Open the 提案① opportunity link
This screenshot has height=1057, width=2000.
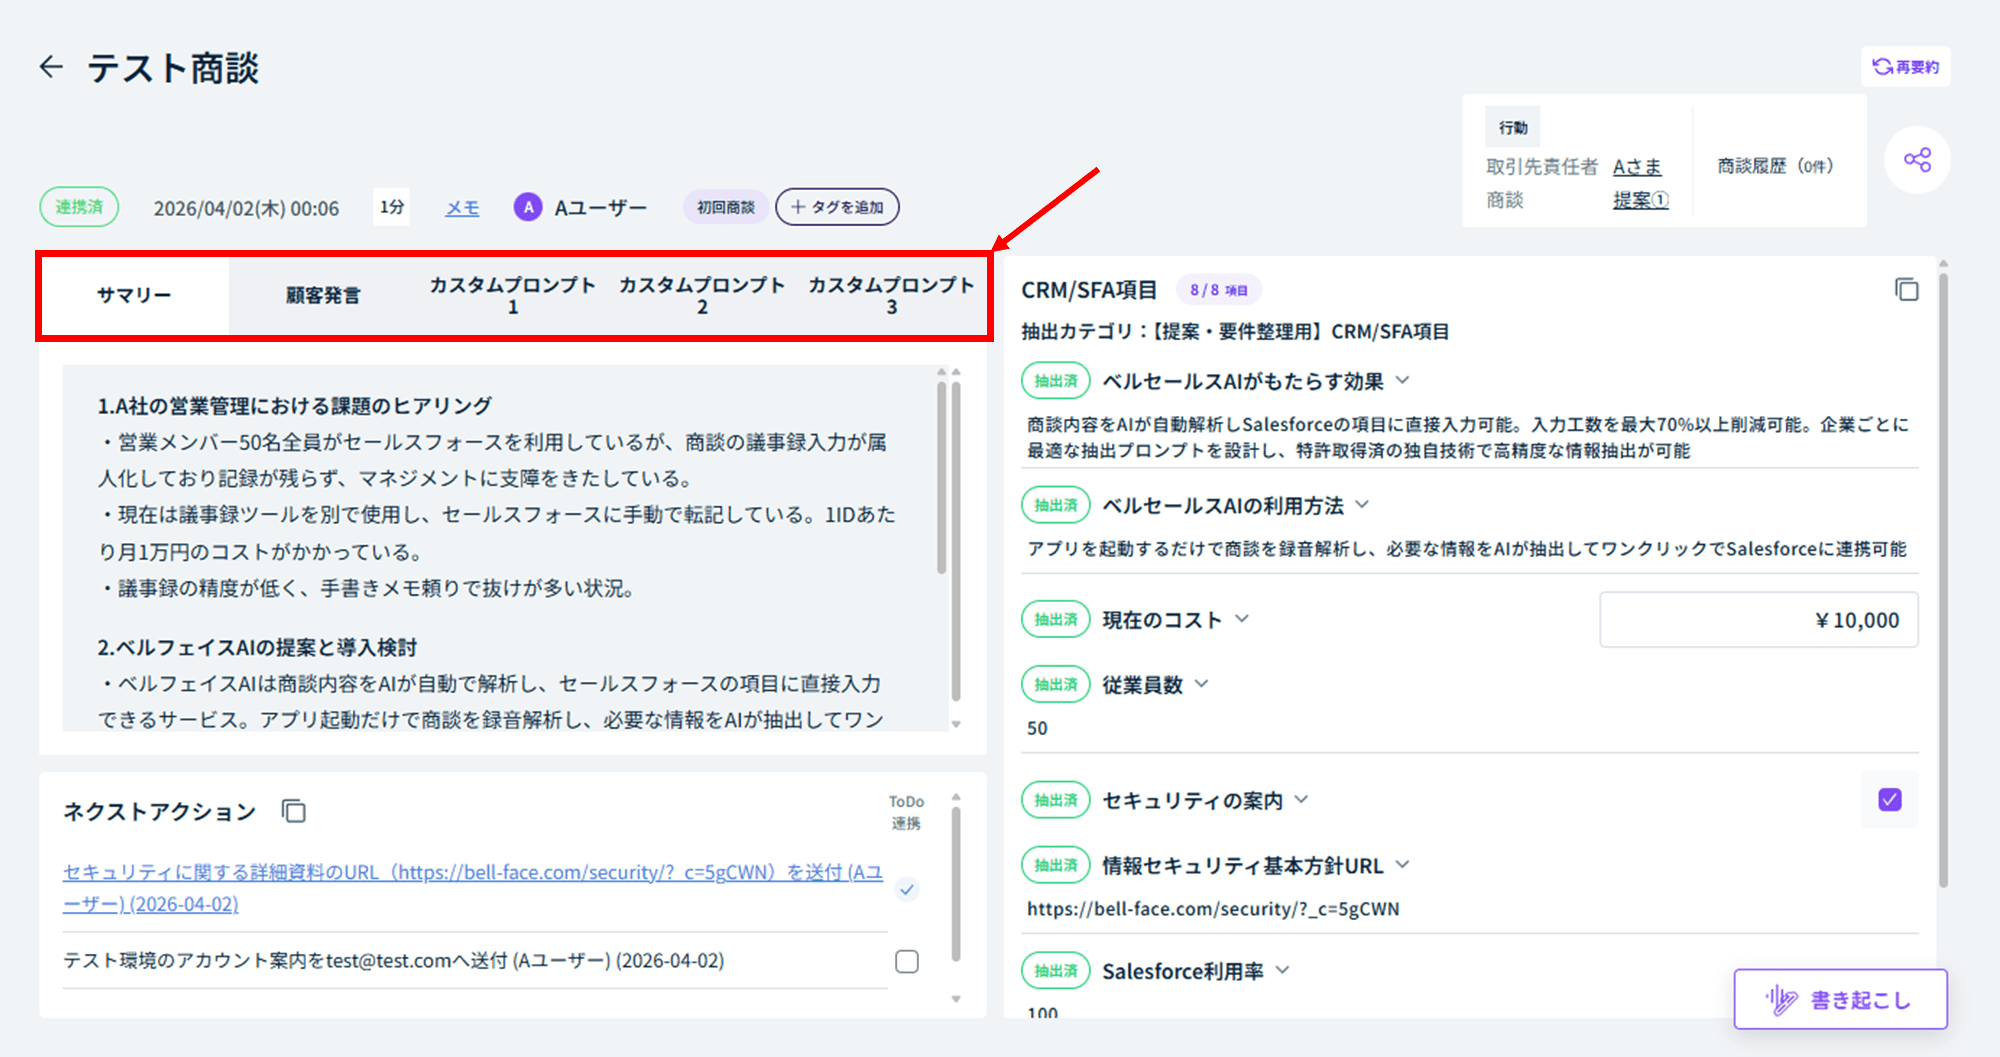[x=1640, y=200]
